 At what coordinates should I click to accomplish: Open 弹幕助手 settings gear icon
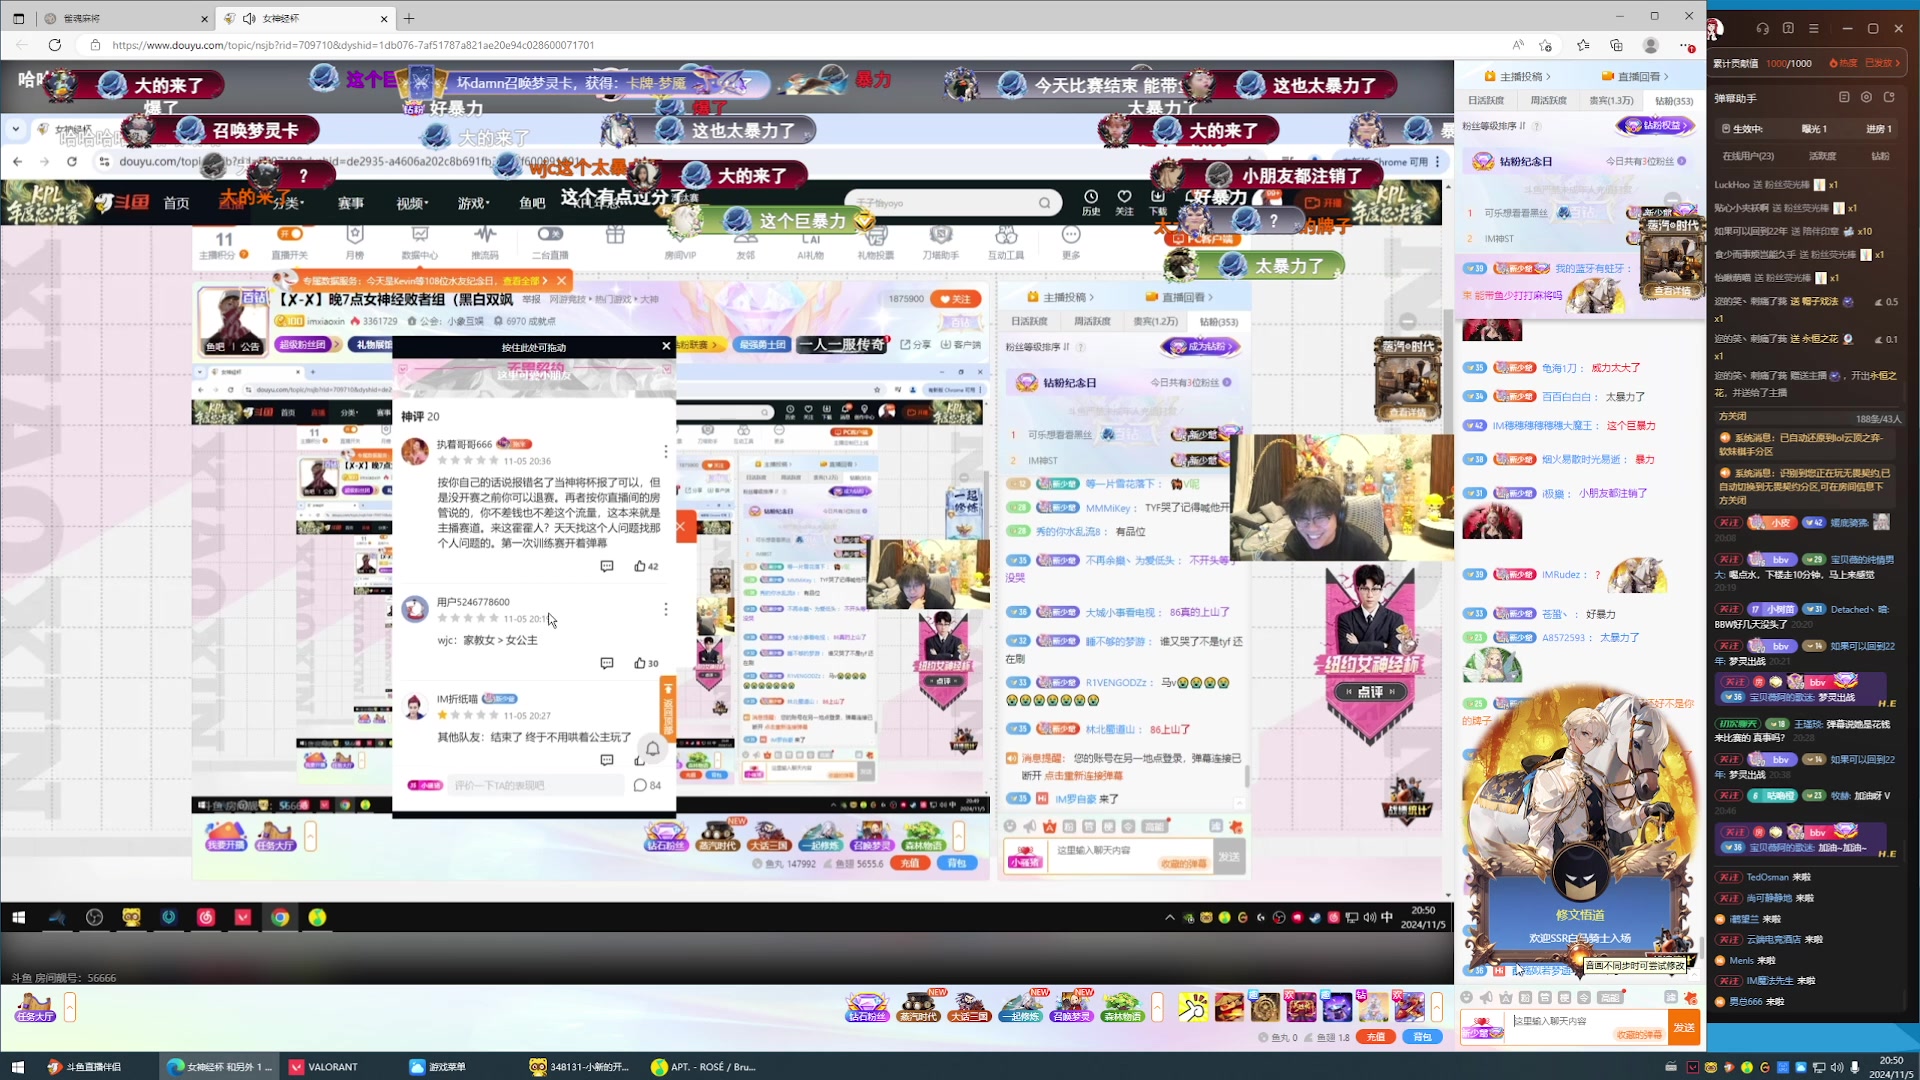(1866, 97)
